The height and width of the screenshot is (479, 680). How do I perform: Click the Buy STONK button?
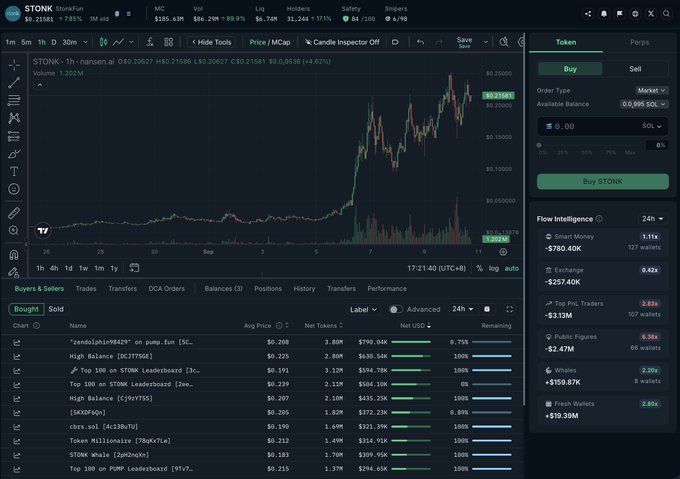point(603,182)
